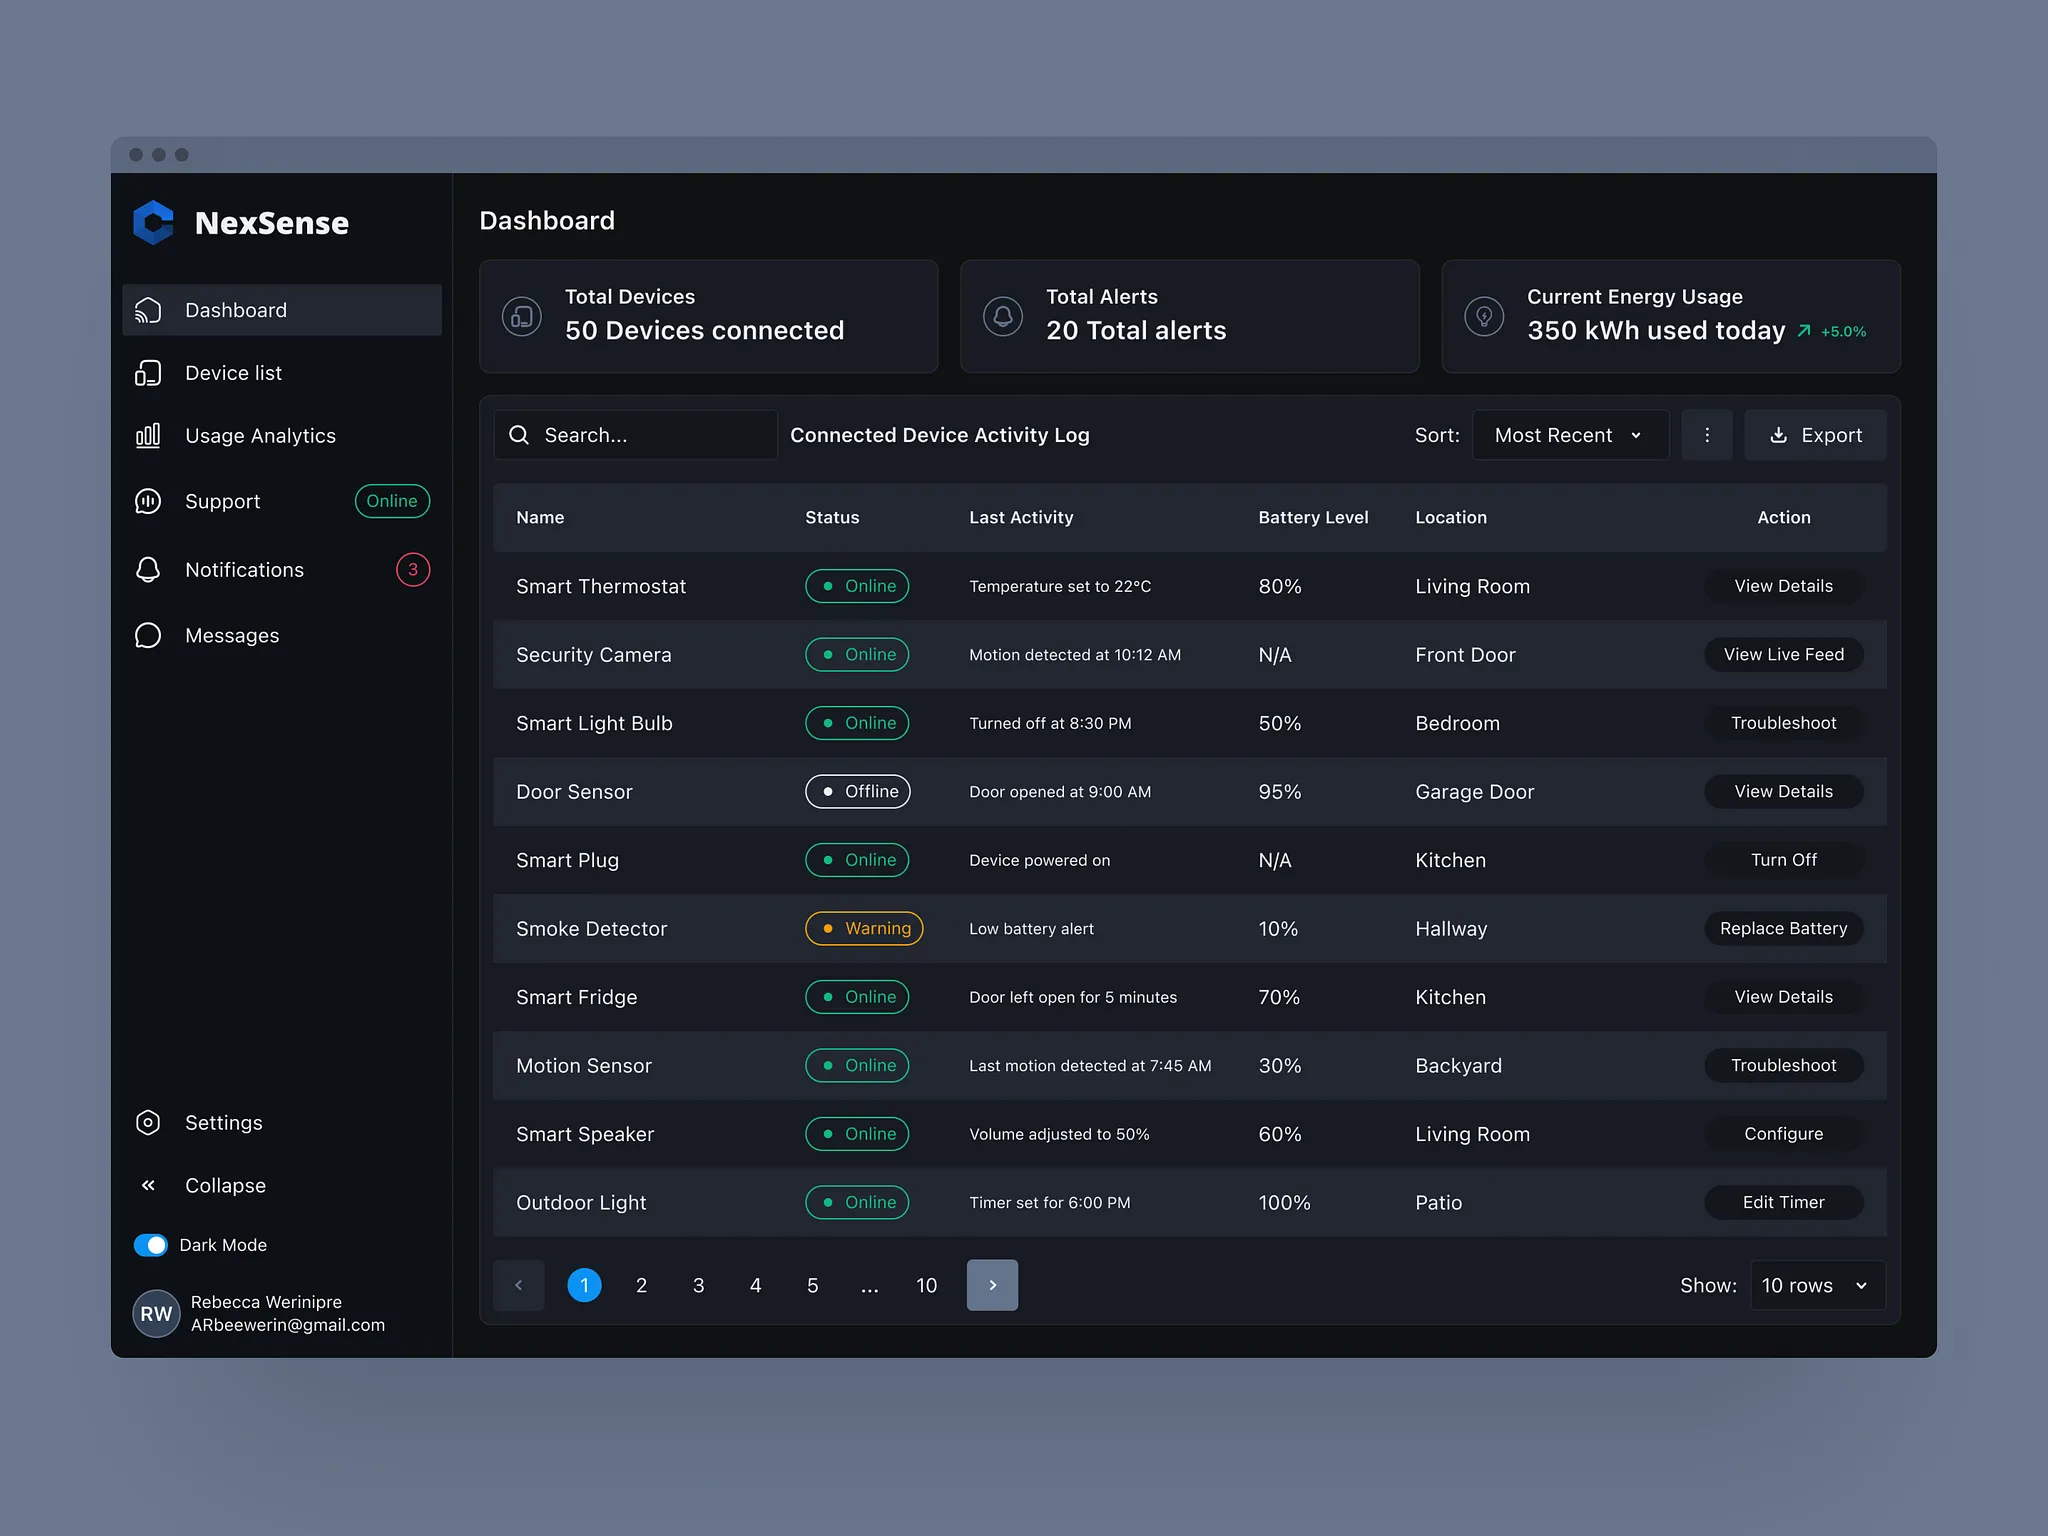Click the Support headset icon

point(148,501)
